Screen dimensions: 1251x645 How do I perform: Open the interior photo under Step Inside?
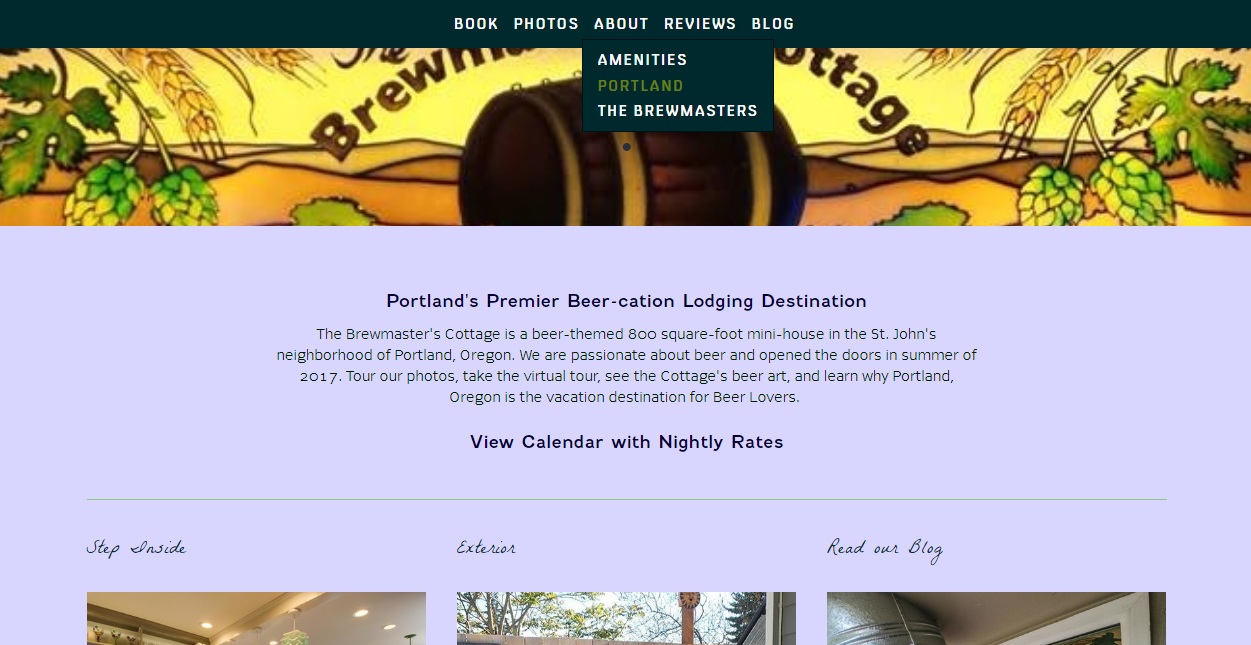[256, 618]
